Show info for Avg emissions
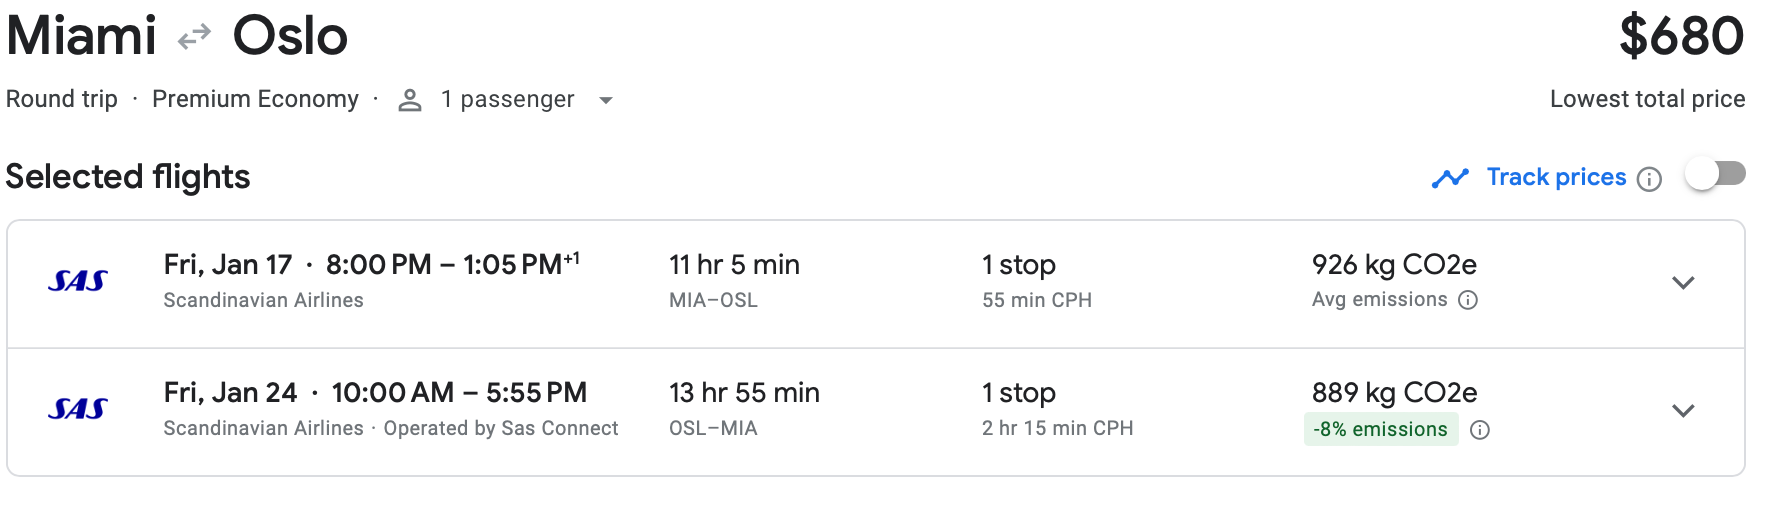1774x506 pixels. [x=1468, y=300]
